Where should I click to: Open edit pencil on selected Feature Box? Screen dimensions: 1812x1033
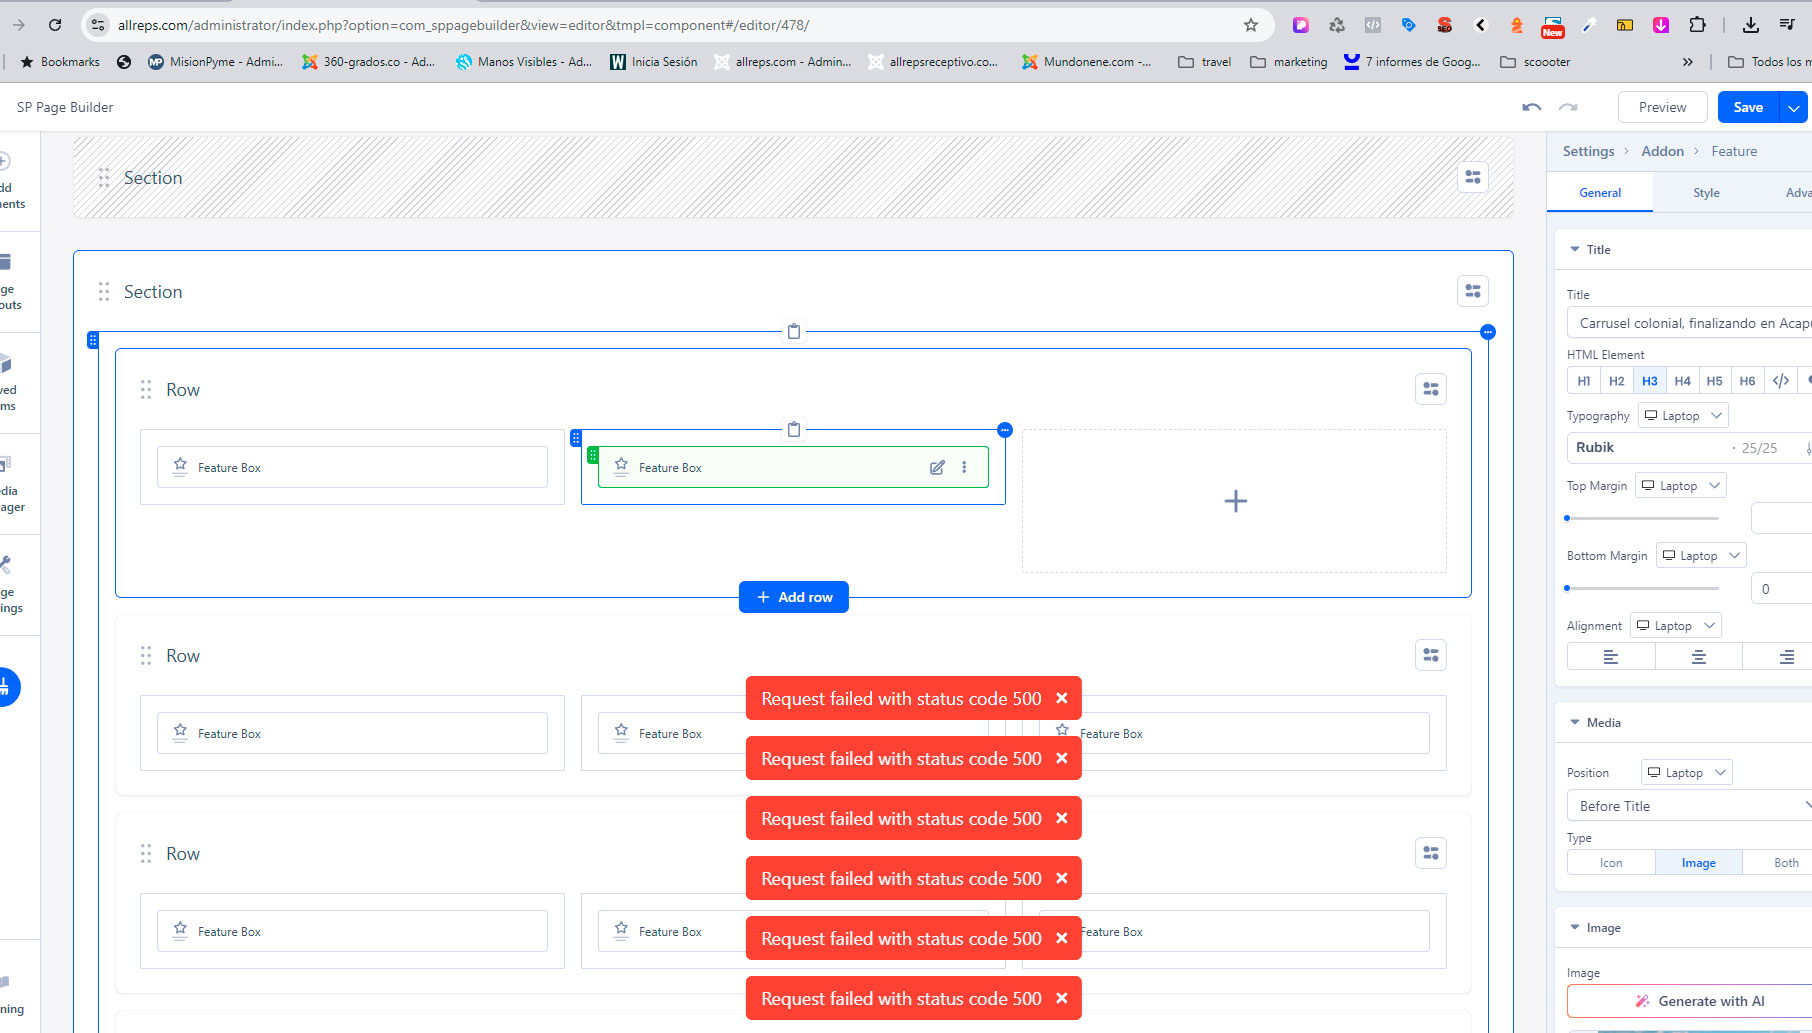click(937, 467)
